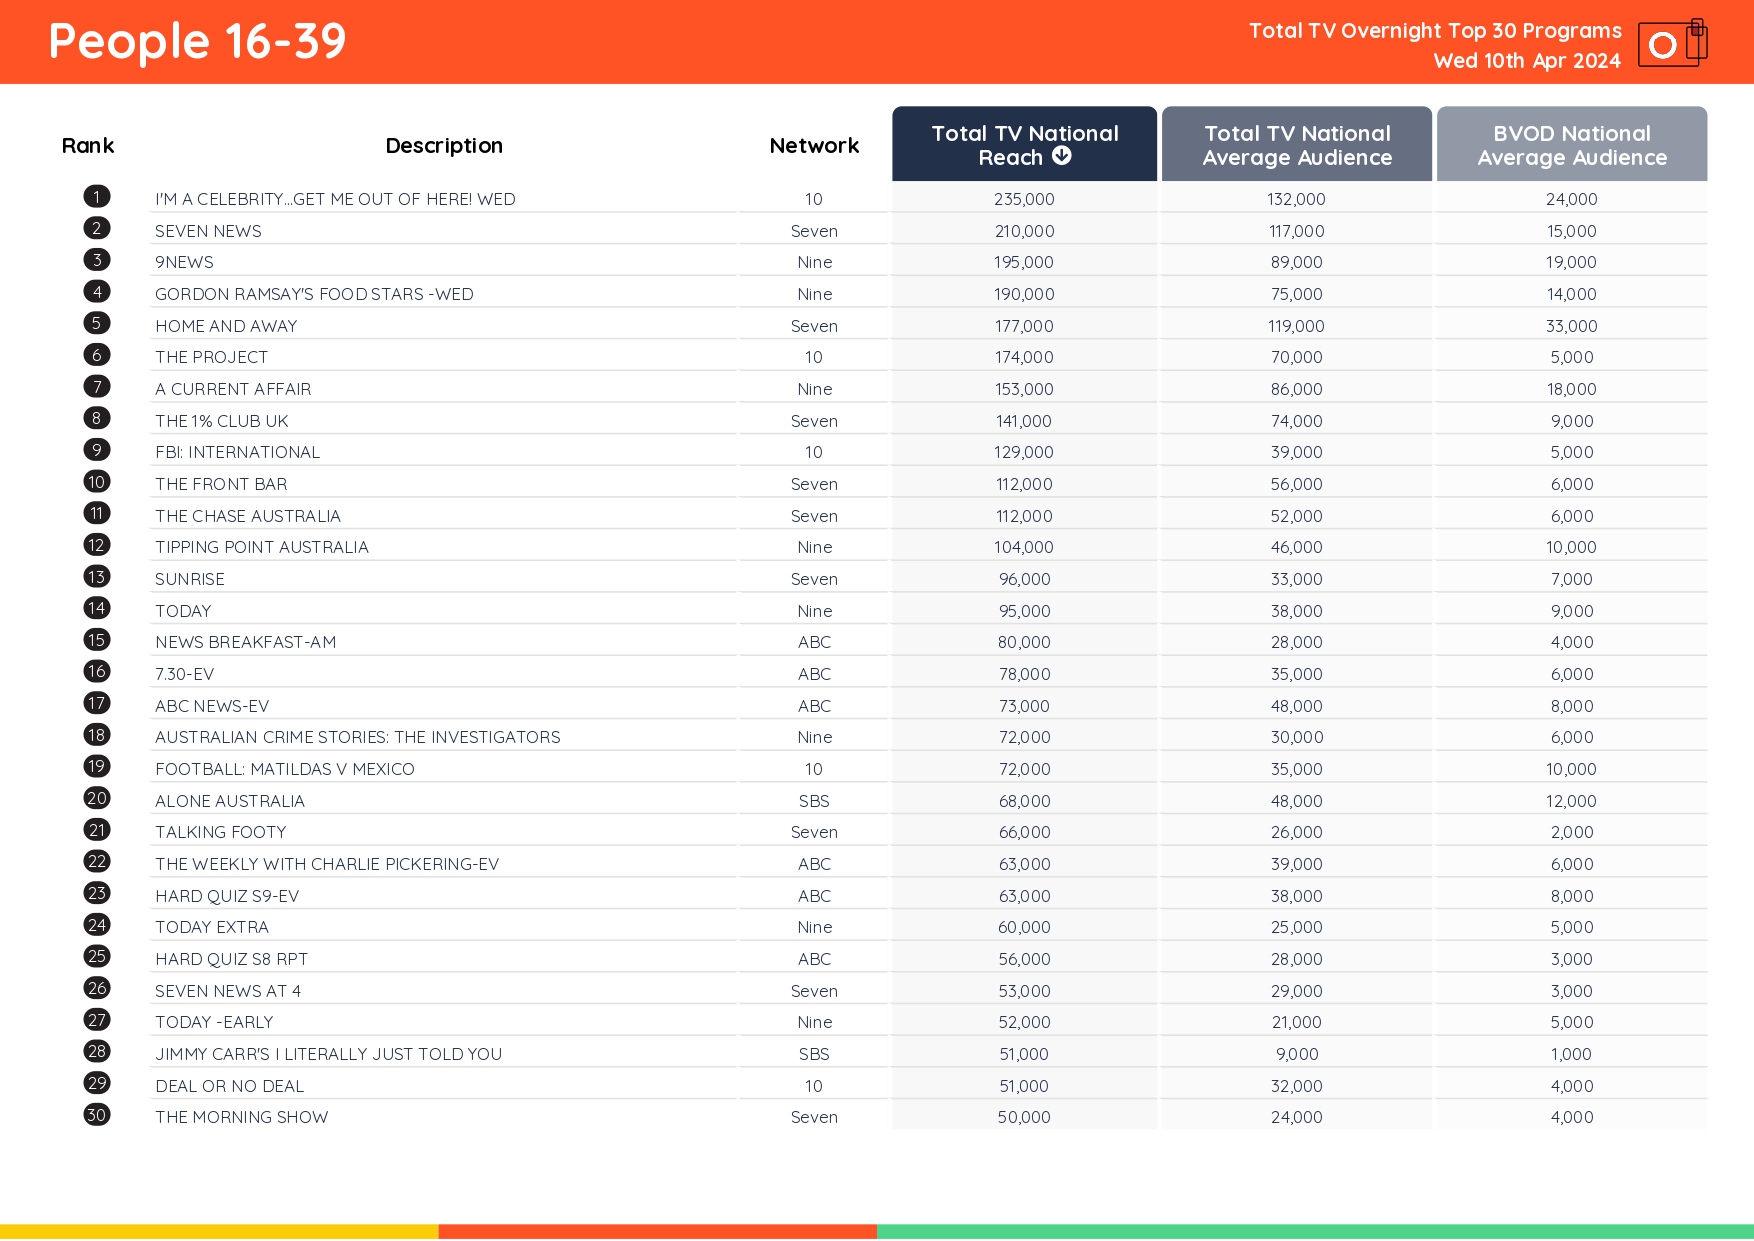Select the 235,000 reach value for rank 1
The image size is (1754, 1241).
point(1023,198)
